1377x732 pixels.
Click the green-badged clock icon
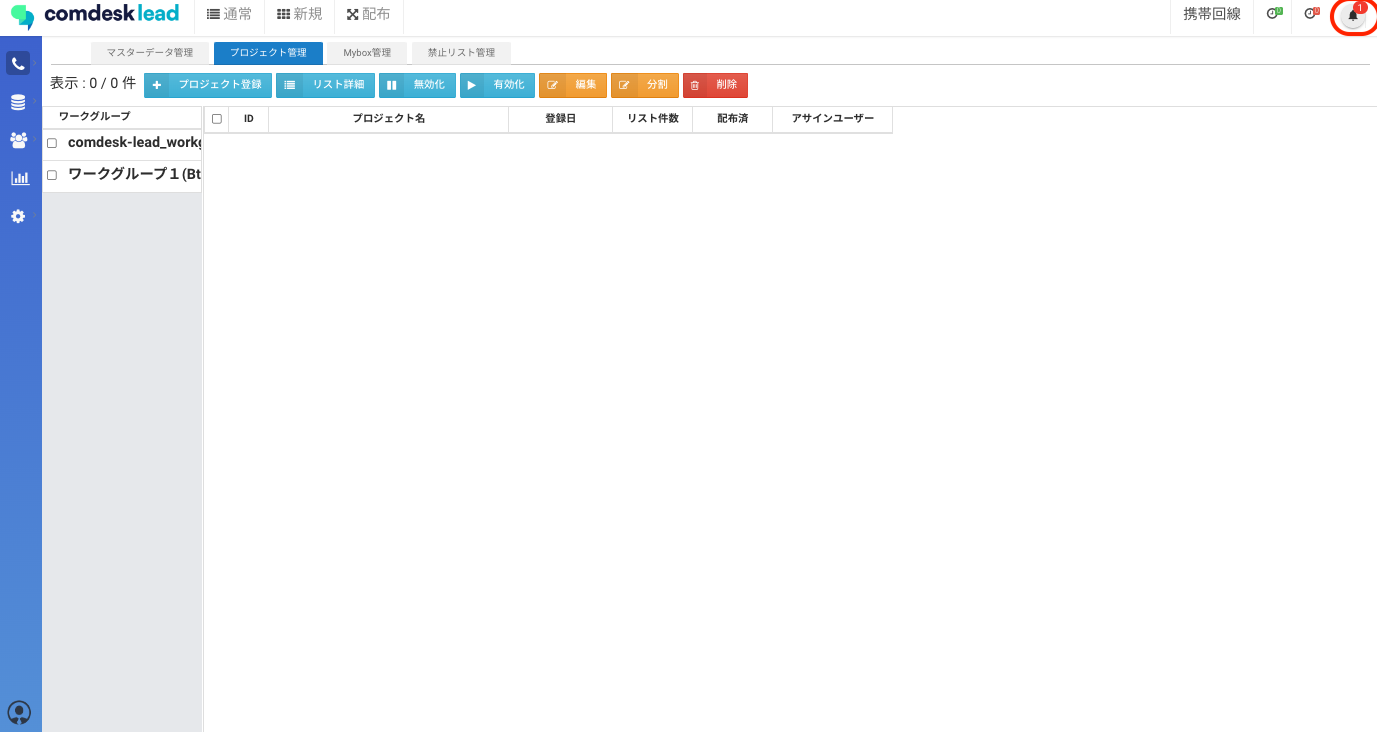pos(1273,14)
